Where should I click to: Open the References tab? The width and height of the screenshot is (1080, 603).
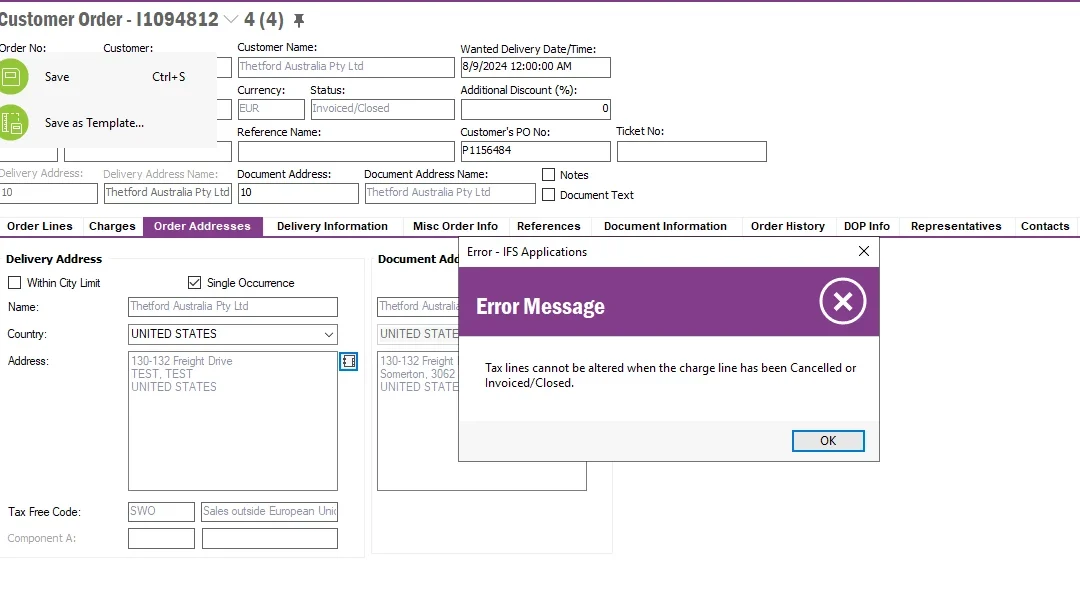(549, 226)
